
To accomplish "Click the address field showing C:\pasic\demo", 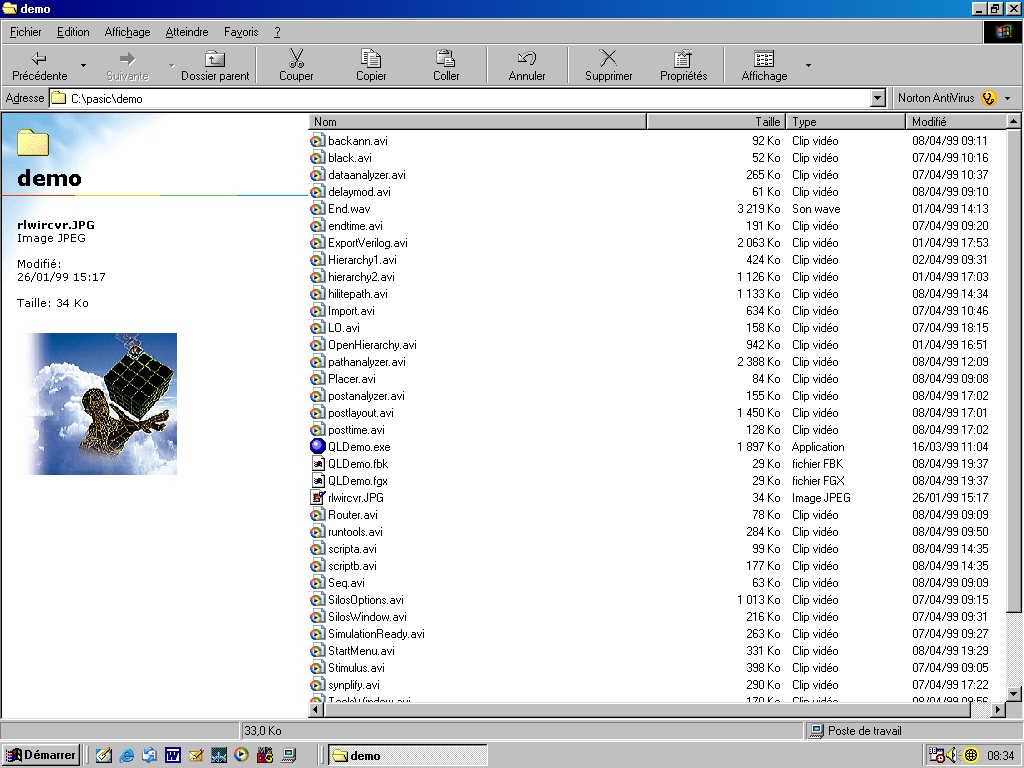I will (x=460, y=98).
